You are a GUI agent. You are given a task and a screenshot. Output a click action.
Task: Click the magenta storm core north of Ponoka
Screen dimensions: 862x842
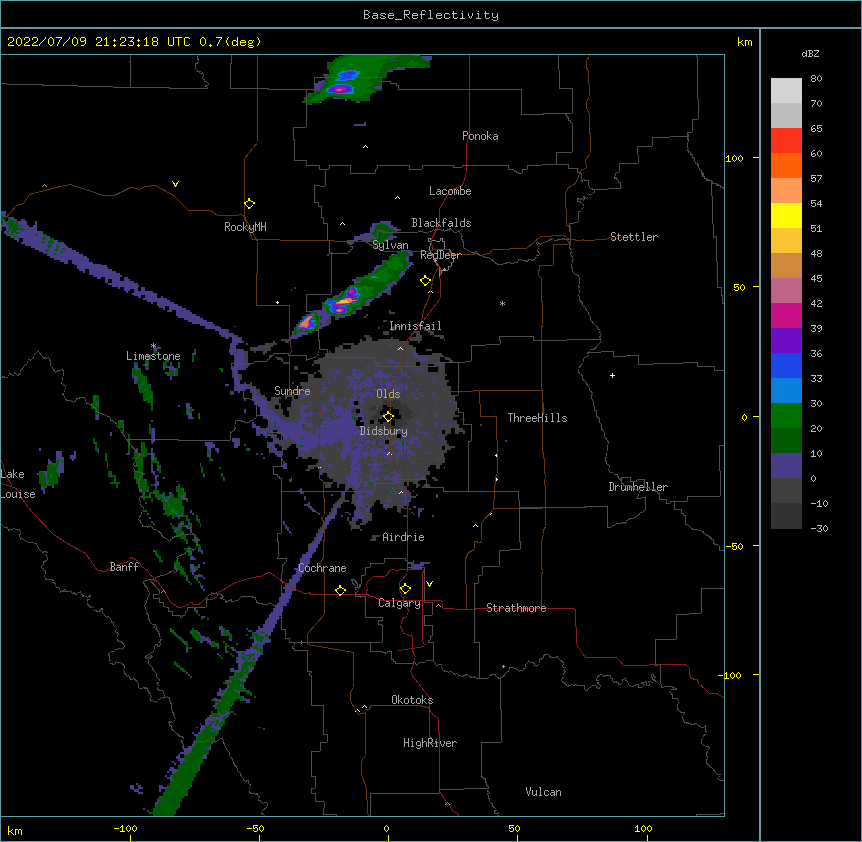coord(340,88)
